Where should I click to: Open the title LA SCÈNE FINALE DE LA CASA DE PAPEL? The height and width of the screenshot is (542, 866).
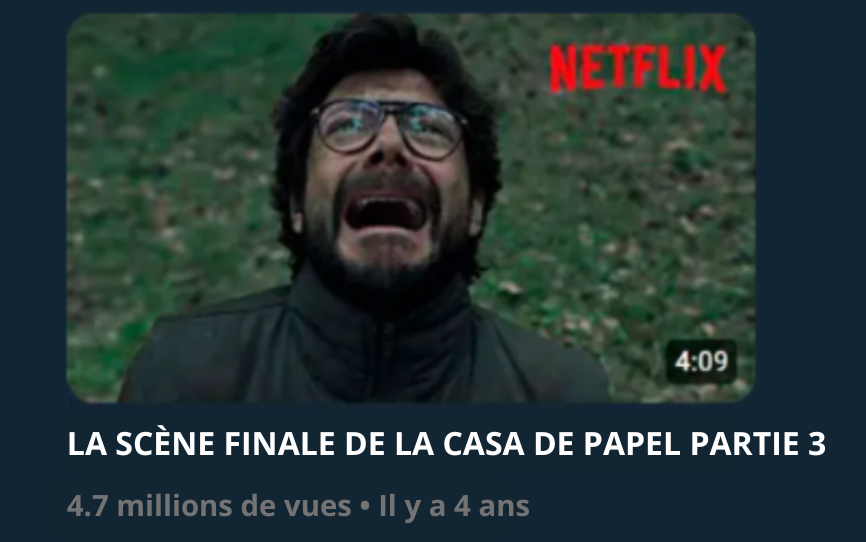coord(446,444)
